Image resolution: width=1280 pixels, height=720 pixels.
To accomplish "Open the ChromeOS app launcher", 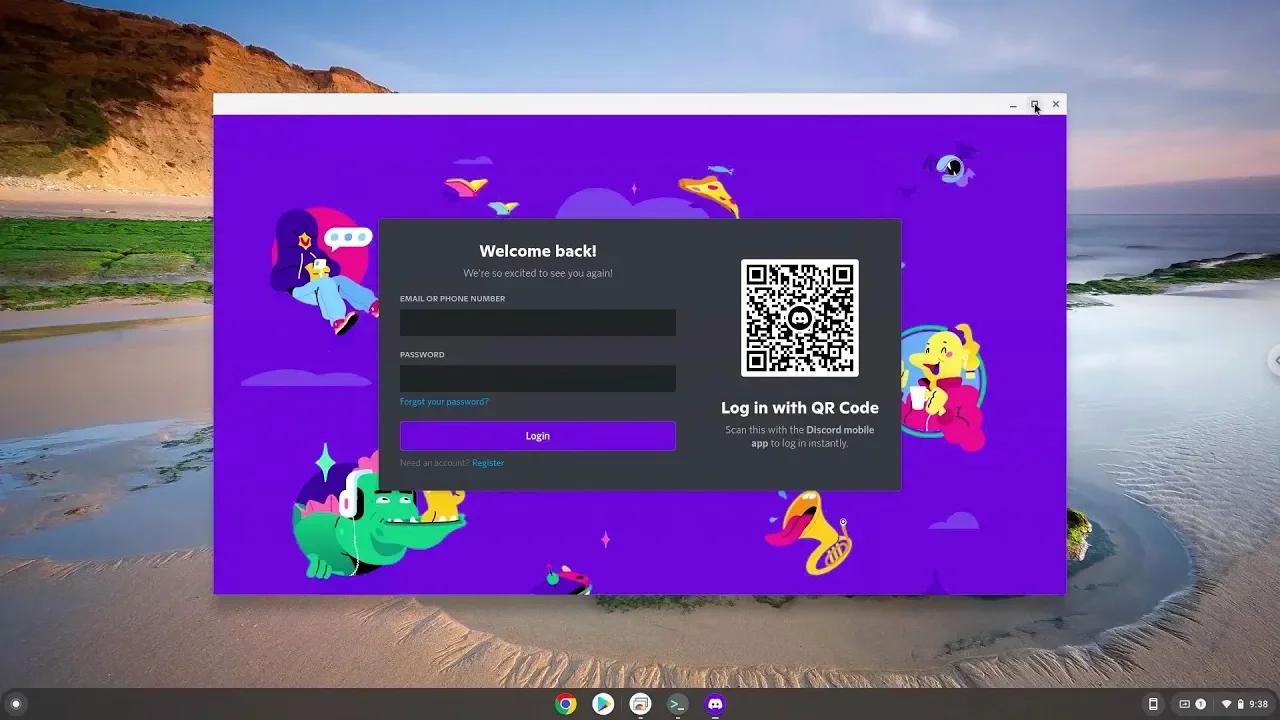I will (x=18, y=703).
